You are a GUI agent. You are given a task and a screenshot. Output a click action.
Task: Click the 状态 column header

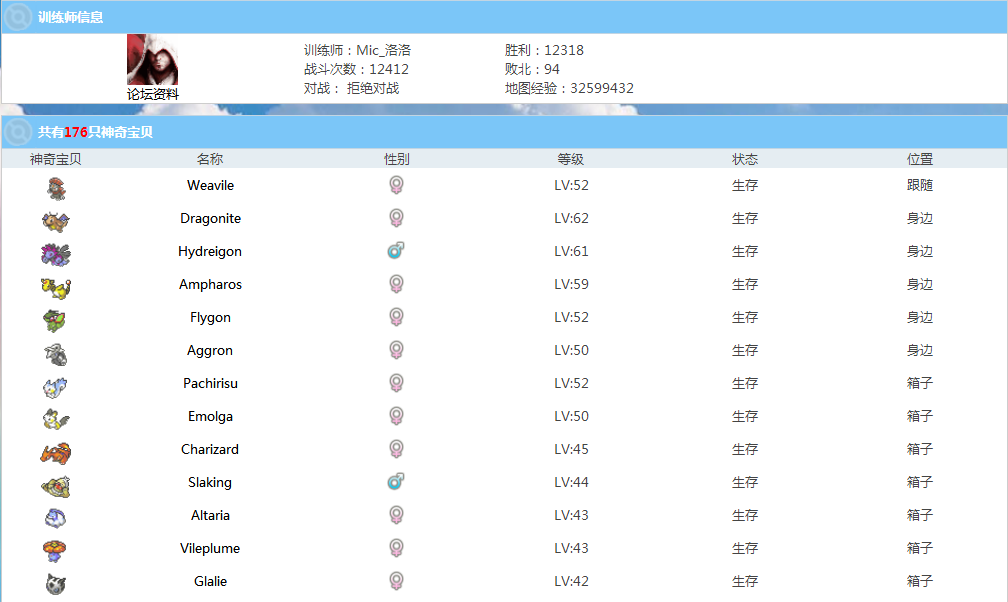pos(745,159)
